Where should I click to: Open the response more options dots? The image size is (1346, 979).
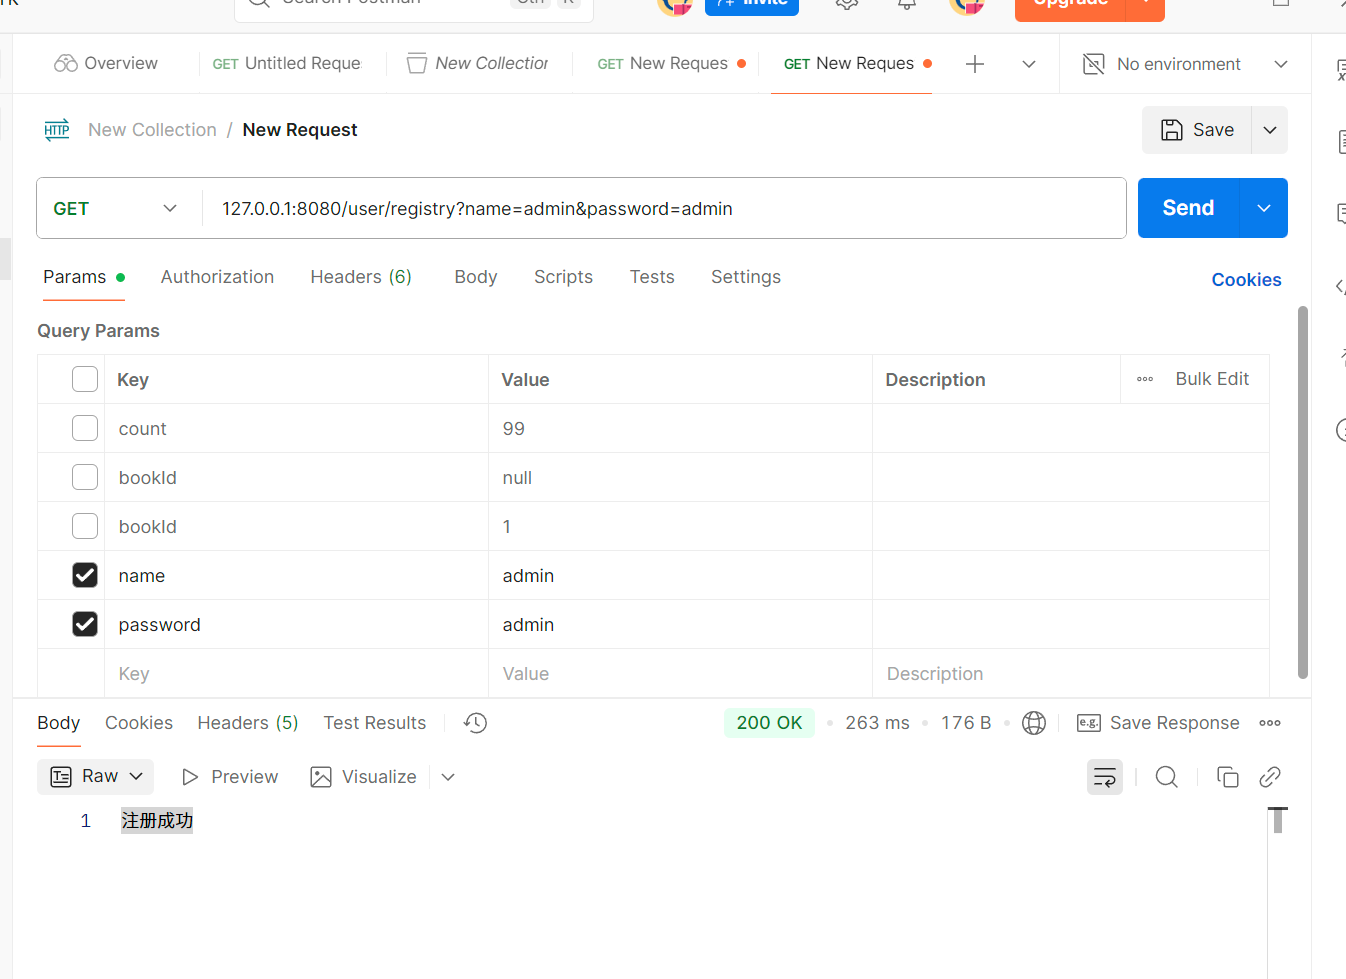[x=1270, y=723]
